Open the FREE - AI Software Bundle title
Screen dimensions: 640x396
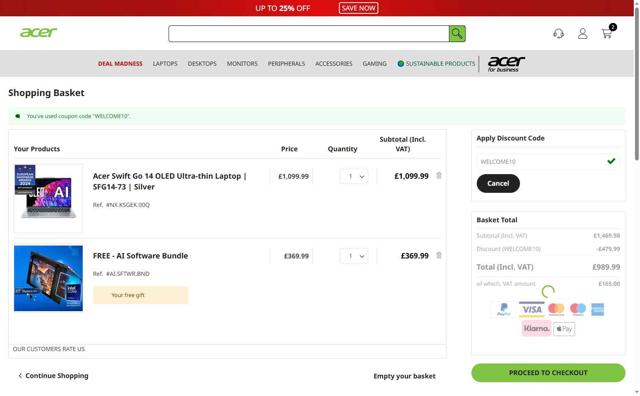point(140,256)
